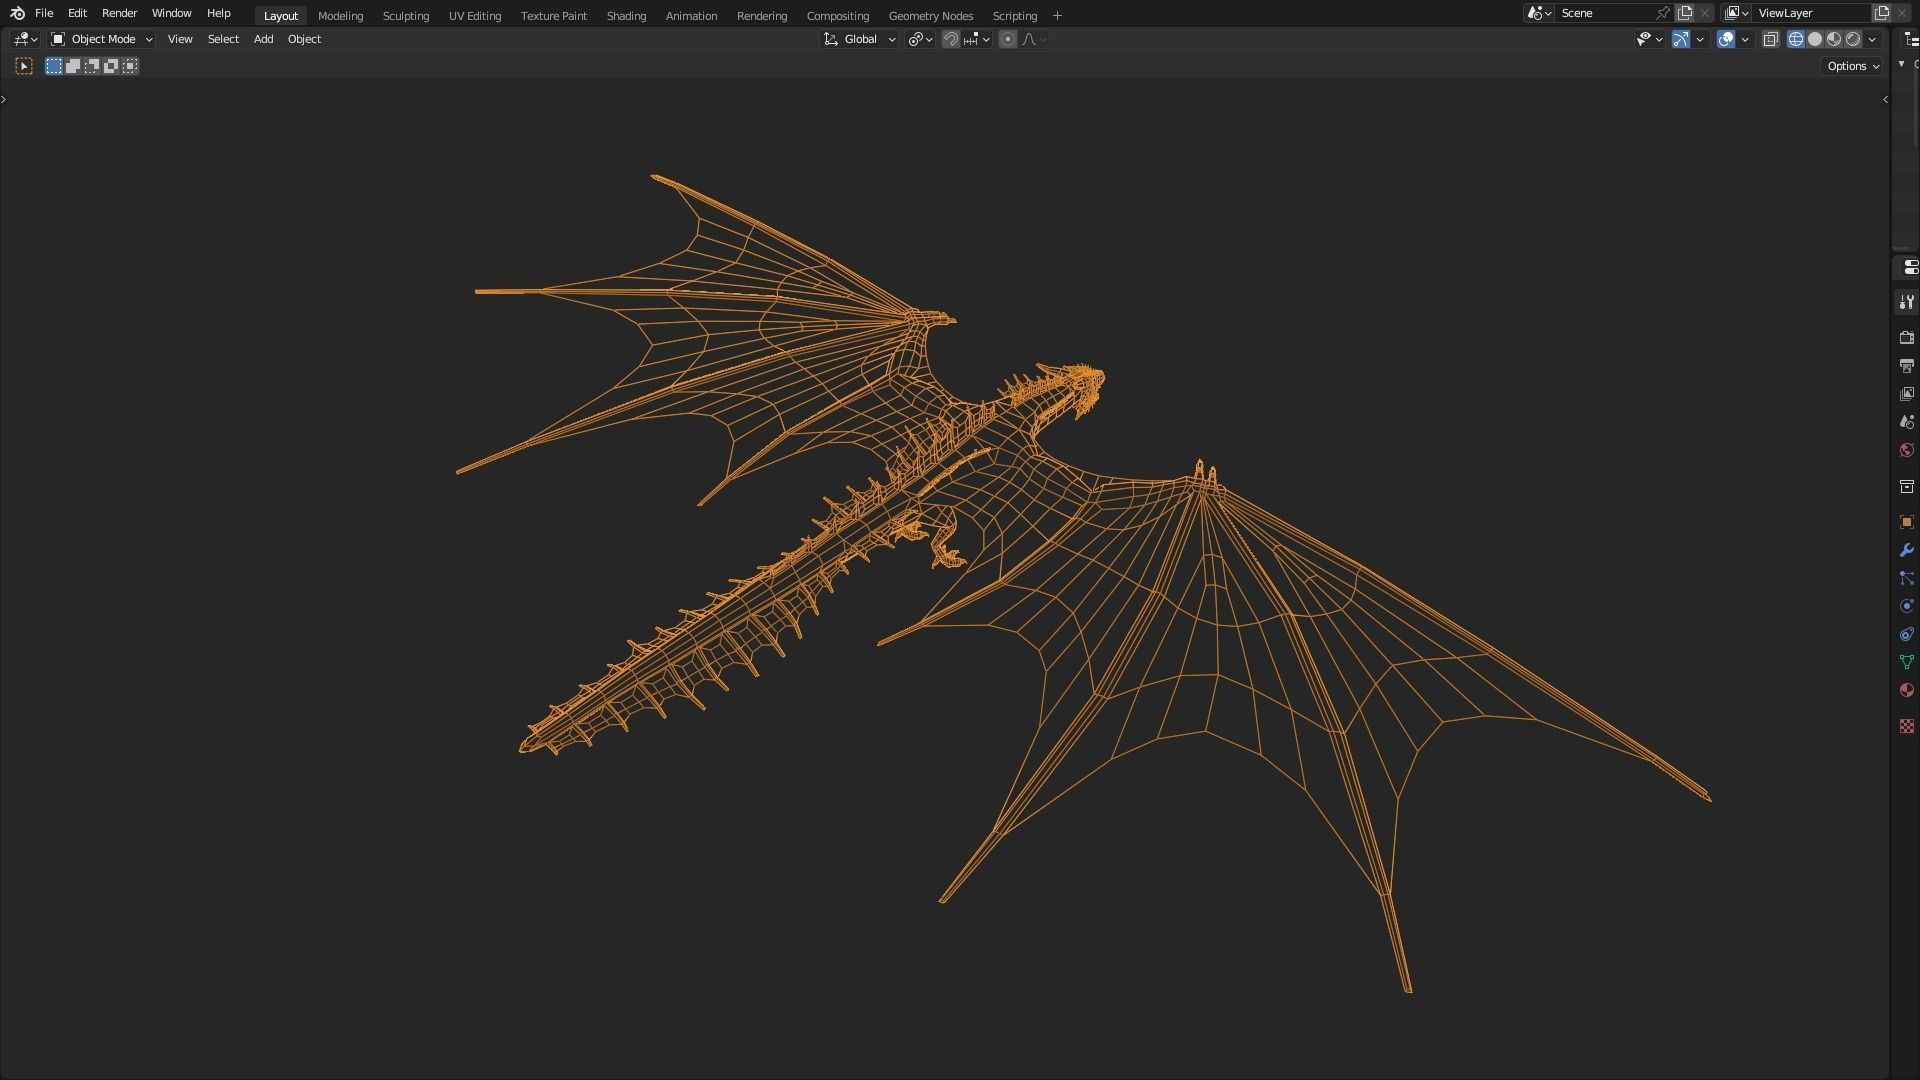Viewport: 1920px width, 1080px height.
Task: Open the viewport Object menu
Action: click(x=304, y=39)
